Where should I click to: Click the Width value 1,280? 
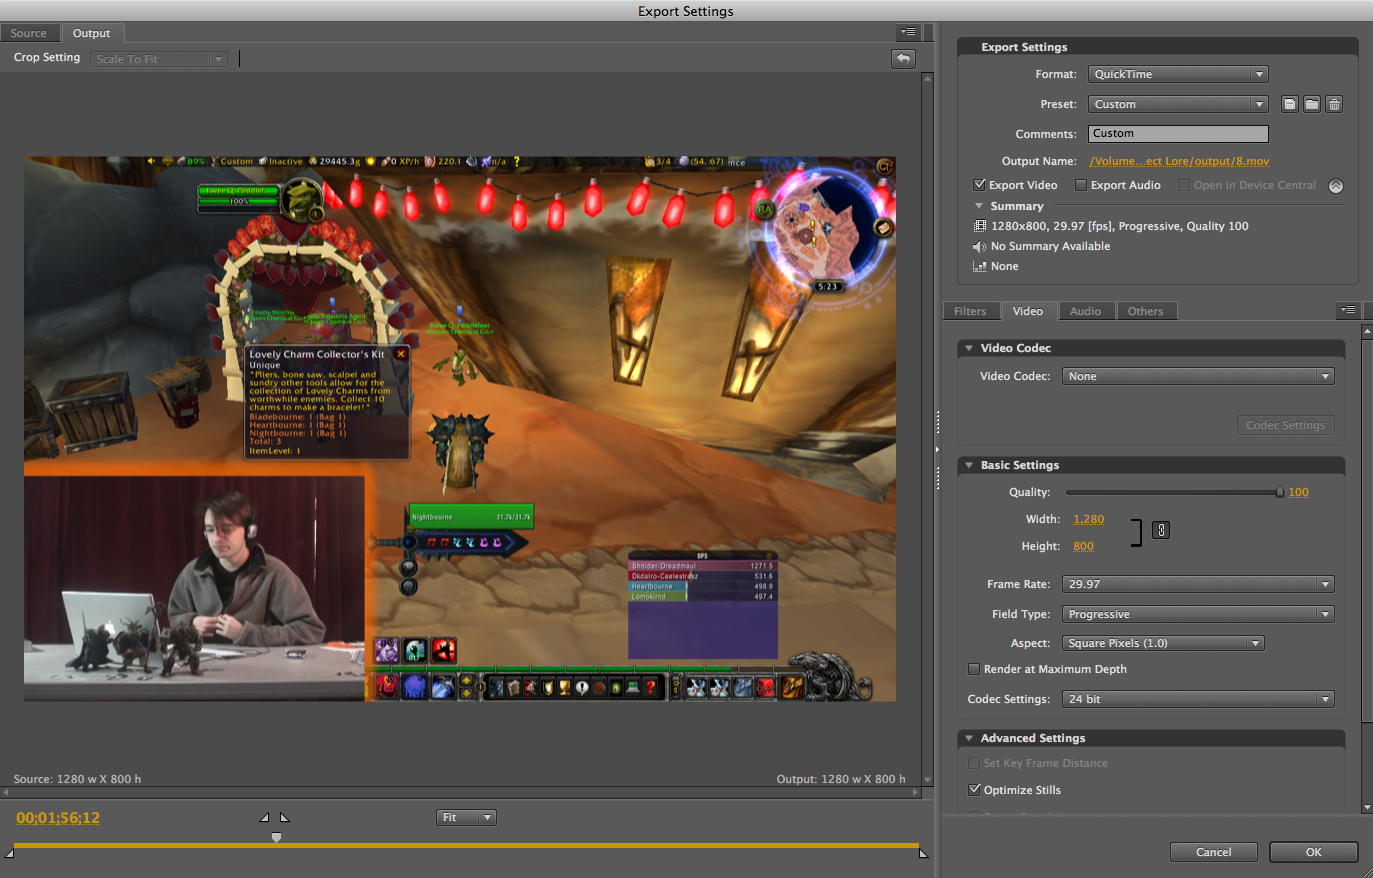(x=1089, y=519)
